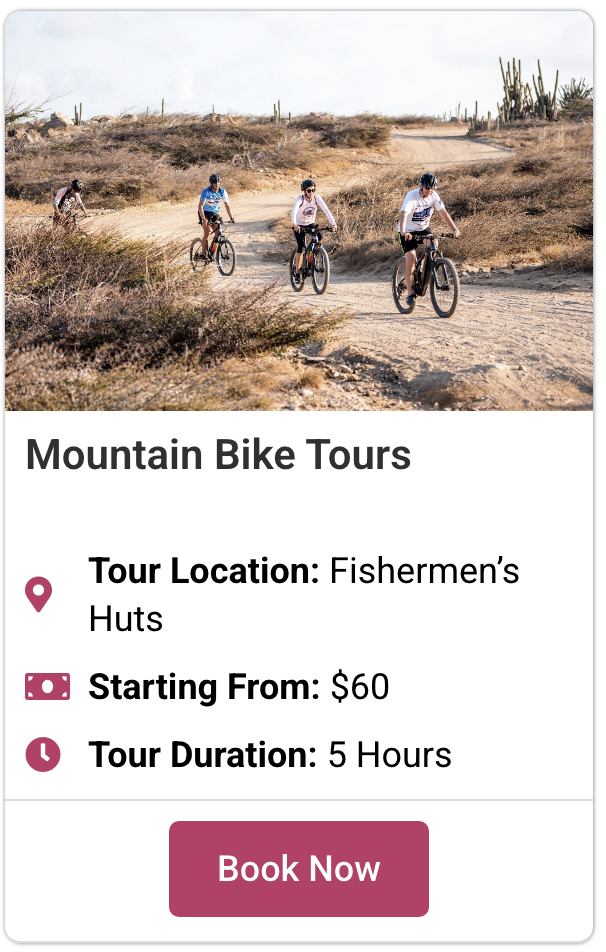The image size is (606, 952).
Task: Select the Tour Duration label
Action: click(203, 755)
